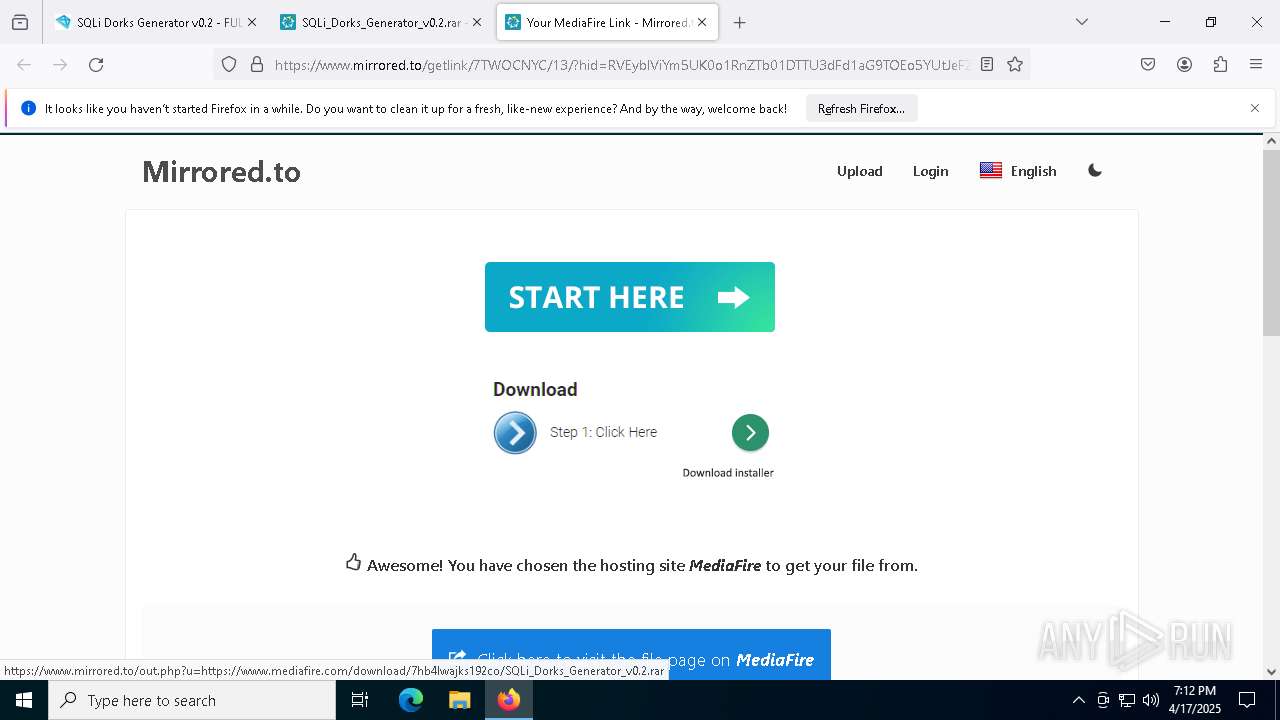Click the page vertical scrollbar thumb
This screenshot has width=1280, height=720.
1271,243
